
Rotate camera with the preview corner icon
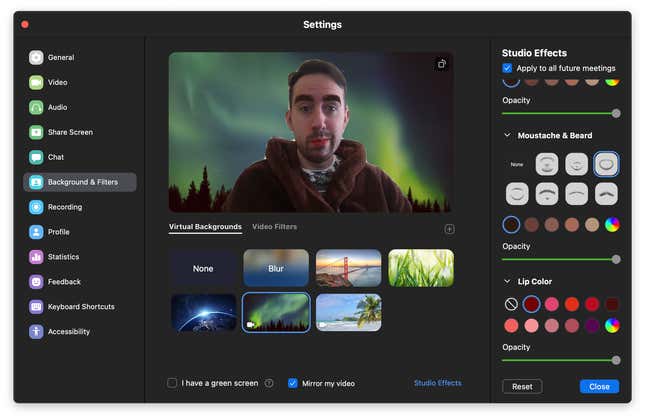point(441,64)
